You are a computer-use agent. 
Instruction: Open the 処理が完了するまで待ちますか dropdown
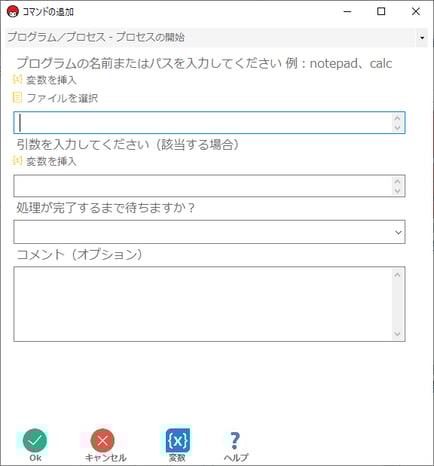[x=209, y=232]
